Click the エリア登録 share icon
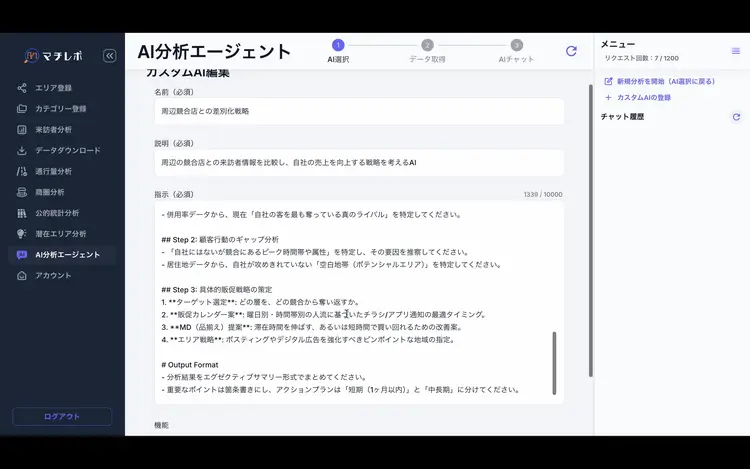The image size is (750, 469). pyautogui.click(x=22, y=88)
